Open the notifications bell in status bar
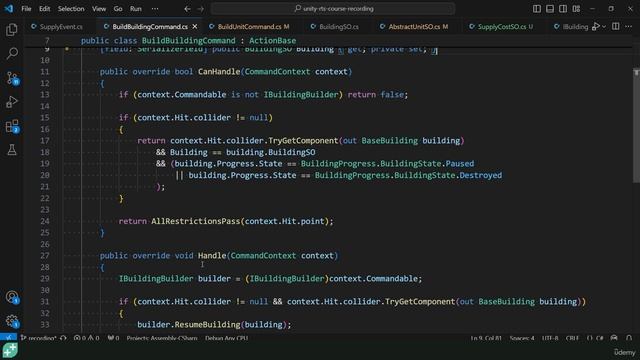Image resolution: width=640 pixels, height=360 pixels. tap(629, 338)
